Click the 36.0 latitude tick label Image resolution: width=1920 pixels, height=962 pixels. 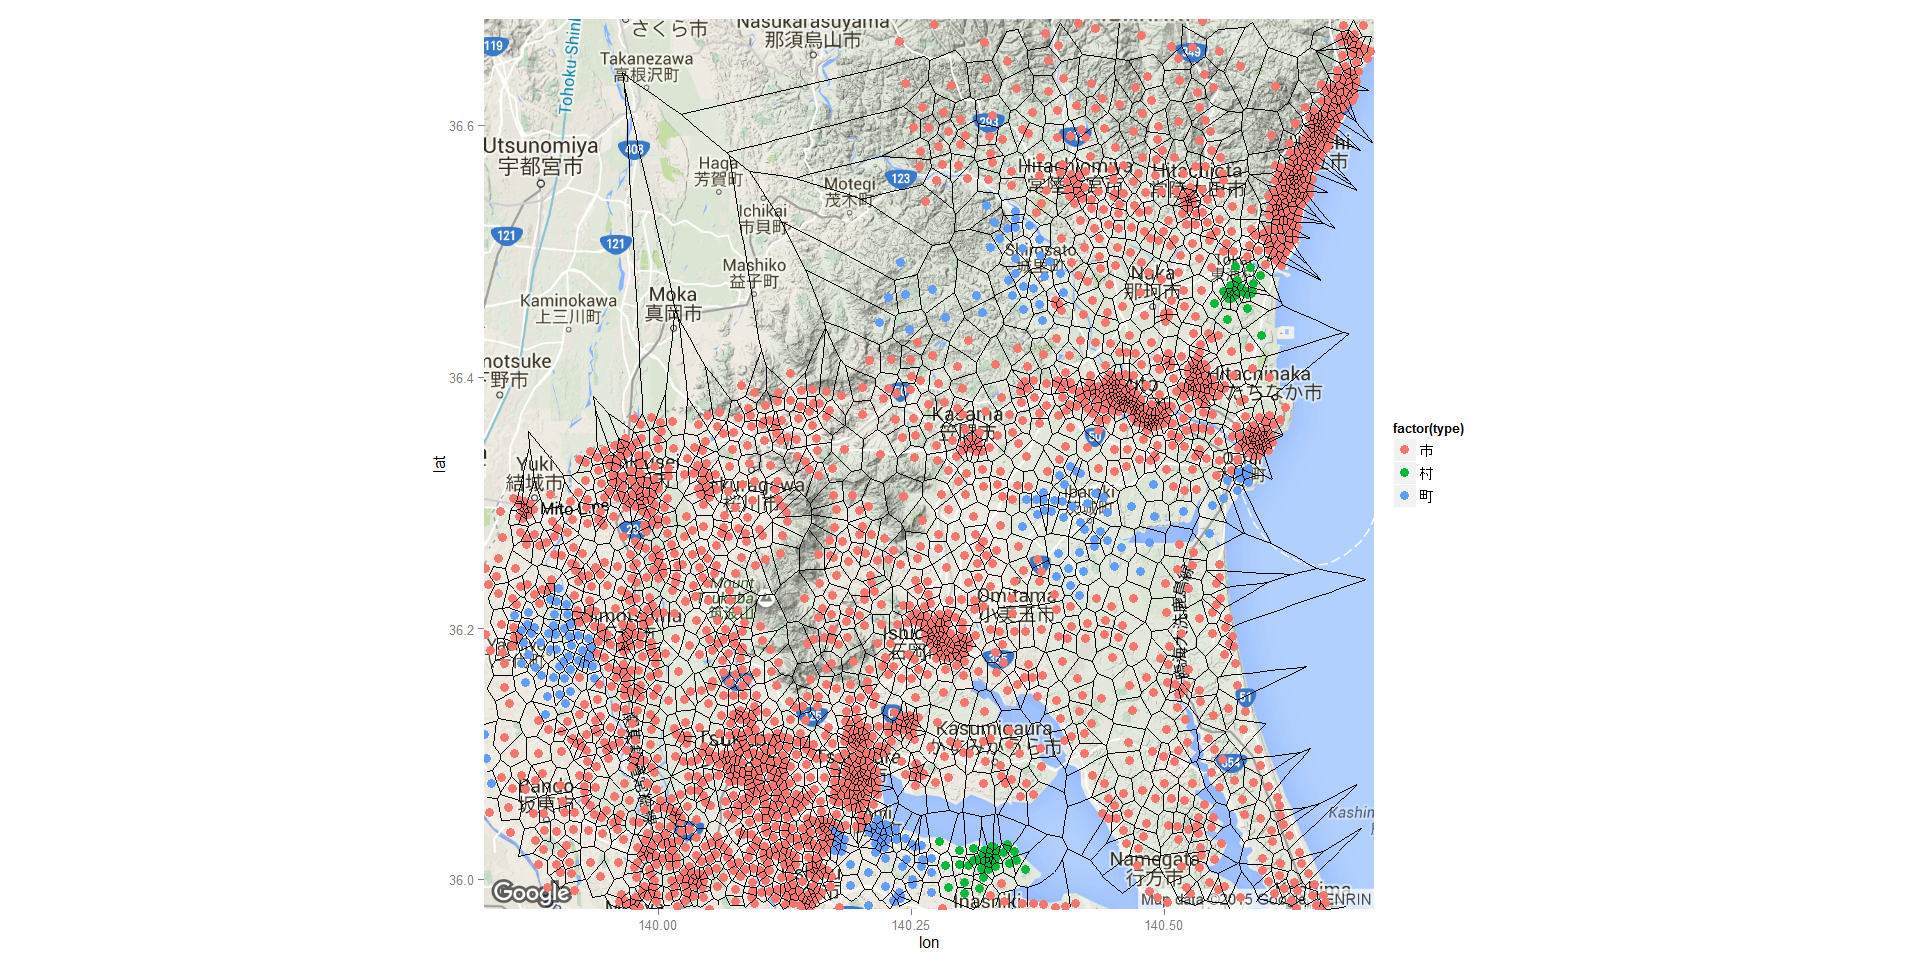click(x=461, y=880)
